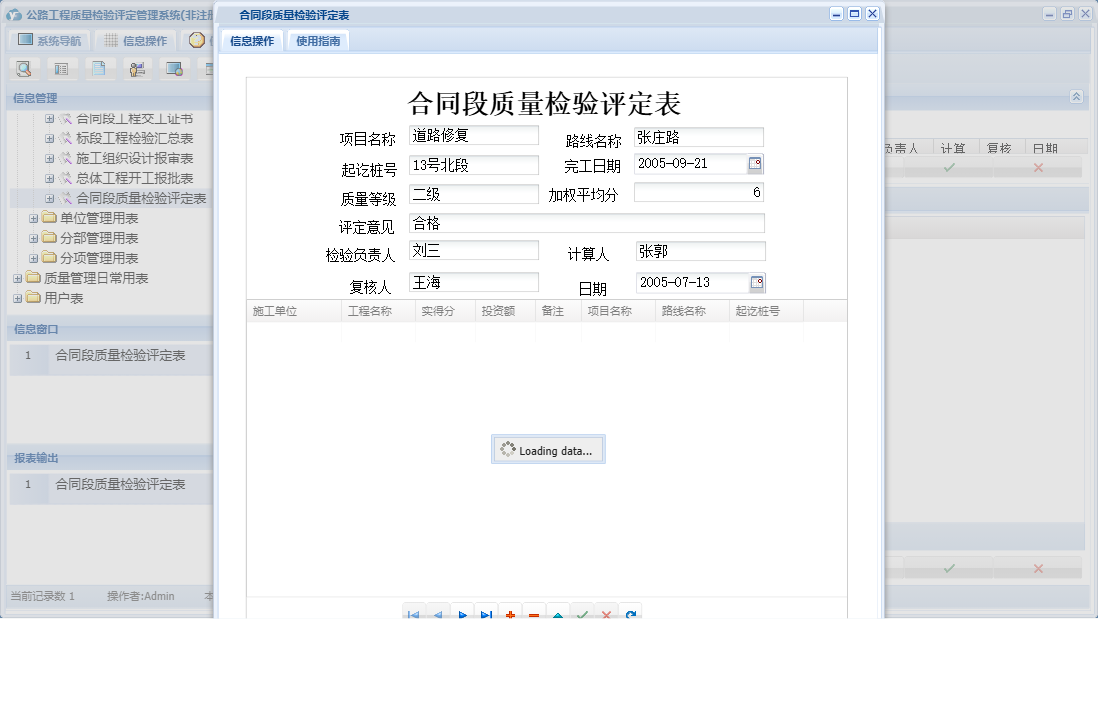Click the 项目名称 input field
Screen dimensions: 1098x711
point(473,136)
